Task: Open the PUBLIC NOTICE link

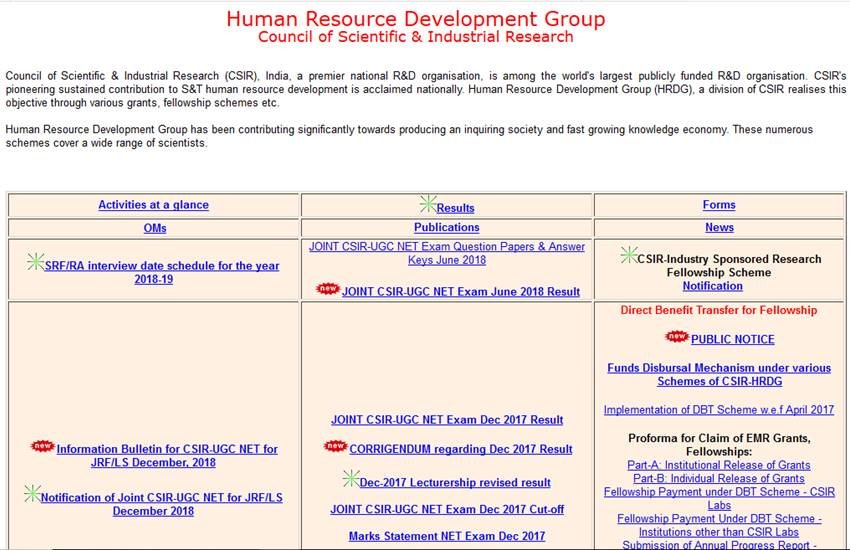Action: tap(732, 339)
